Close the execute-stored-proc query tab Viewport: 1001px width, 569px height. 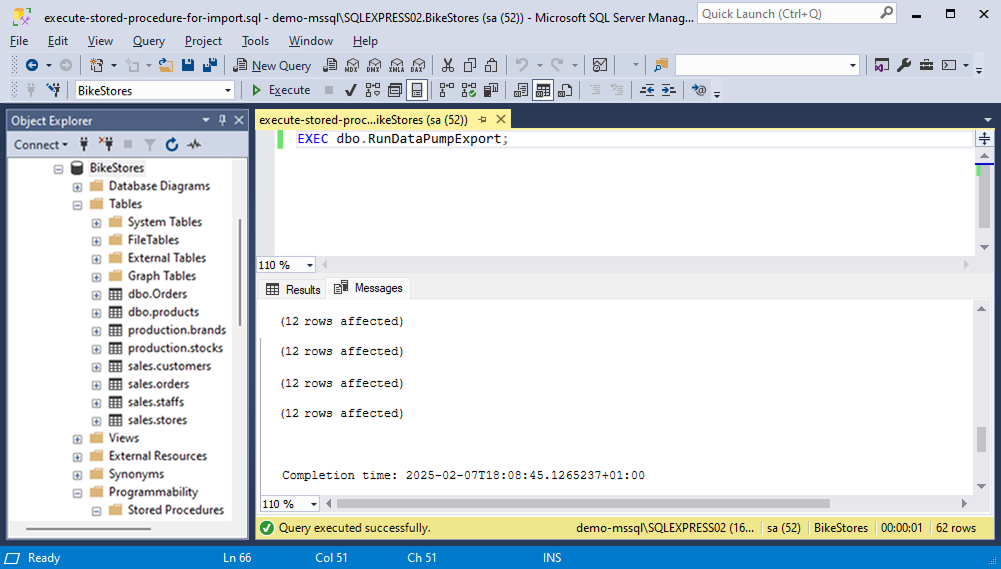pos(501,119)
